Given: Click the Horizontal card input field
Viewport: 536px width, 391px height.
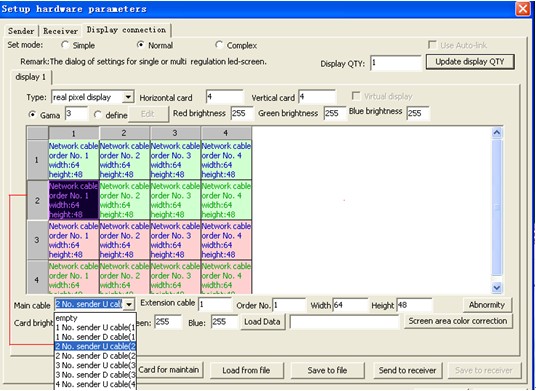Looking at the screenshot, I should [224, 97].
